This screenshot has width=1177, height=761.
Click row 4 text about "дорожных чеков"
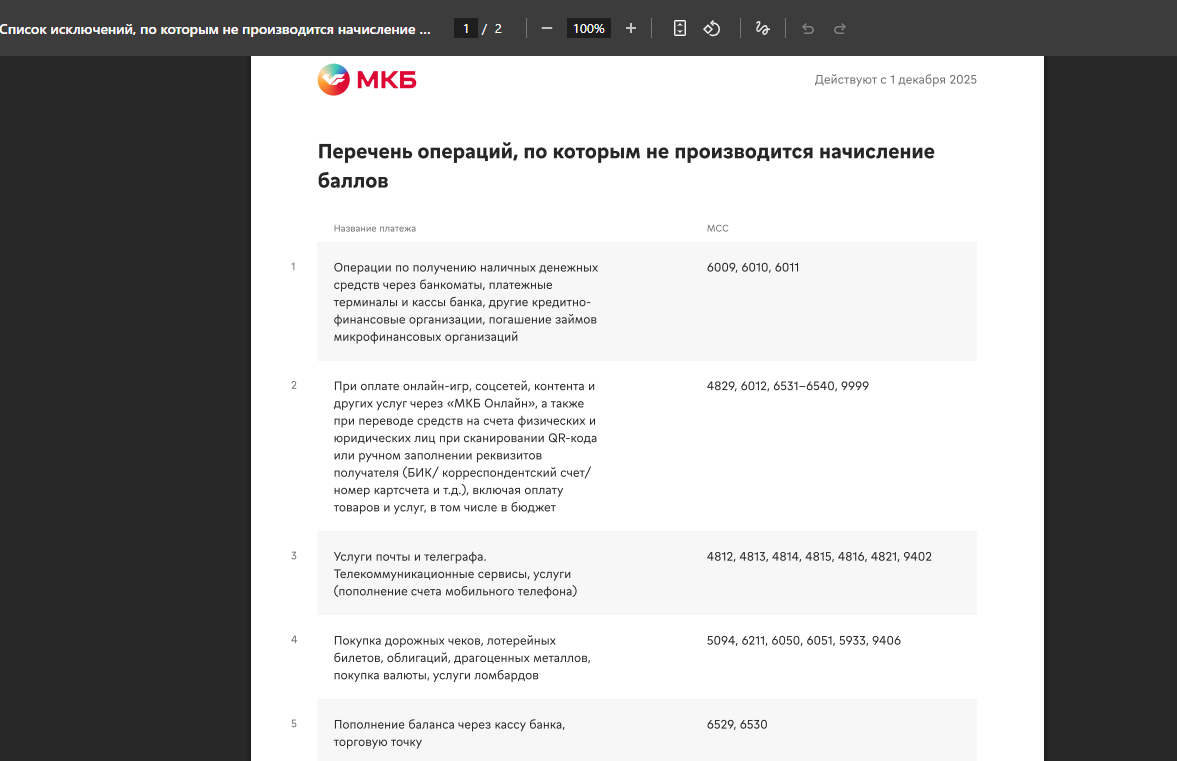coord(444,641)
